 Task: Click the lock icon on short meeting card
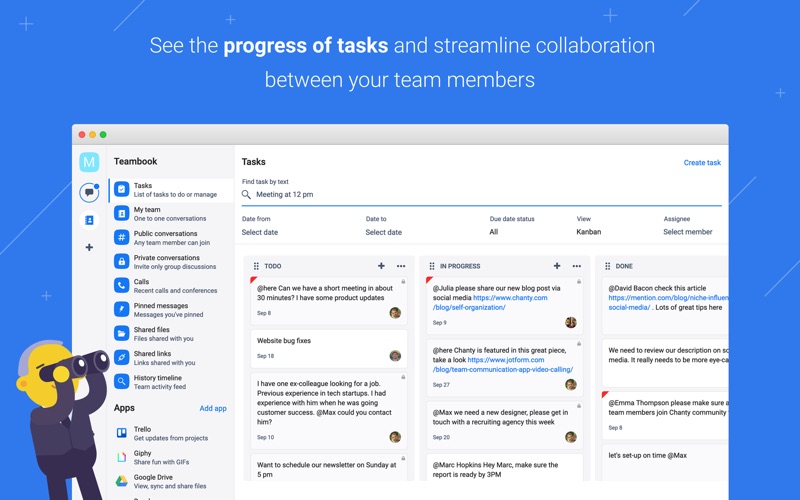(403, 282)
